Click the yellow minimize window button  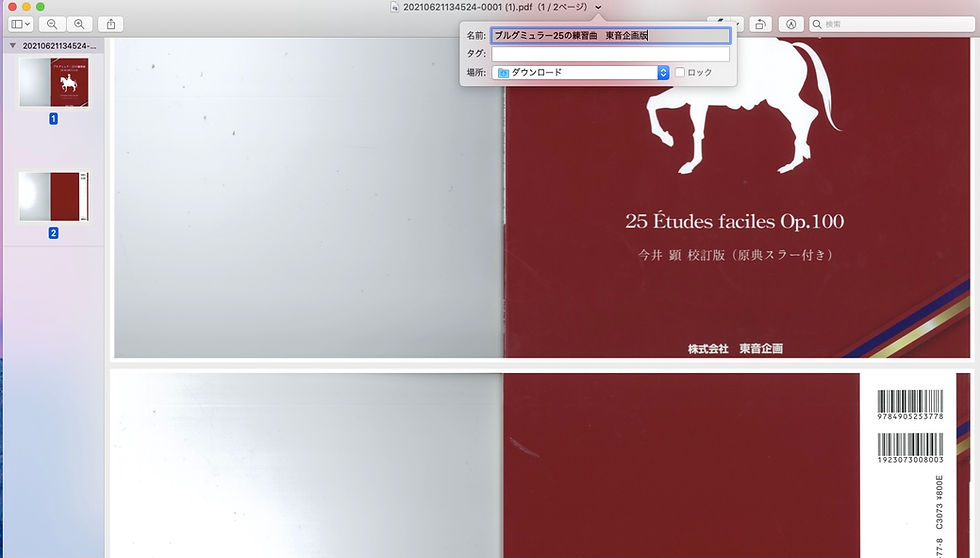click(26, 6)
